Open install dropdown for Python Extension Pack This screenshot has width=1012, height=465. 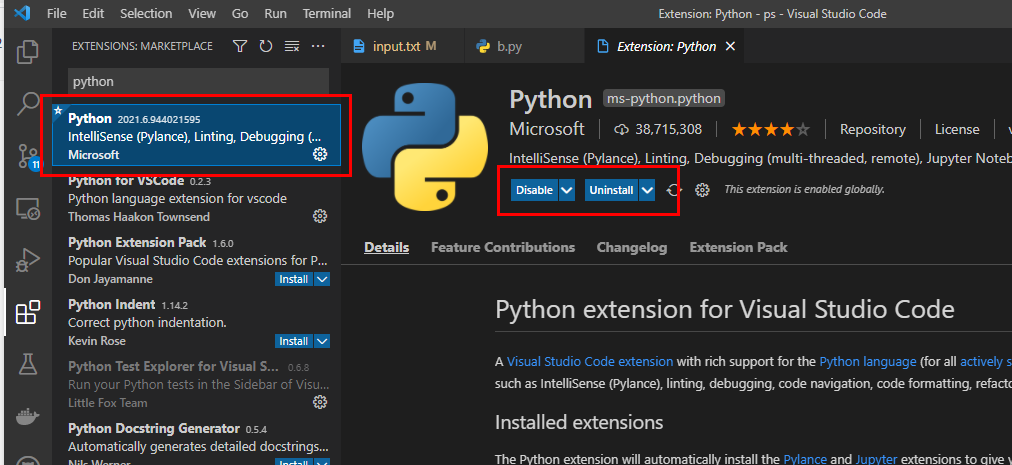[x=323, y=279]
